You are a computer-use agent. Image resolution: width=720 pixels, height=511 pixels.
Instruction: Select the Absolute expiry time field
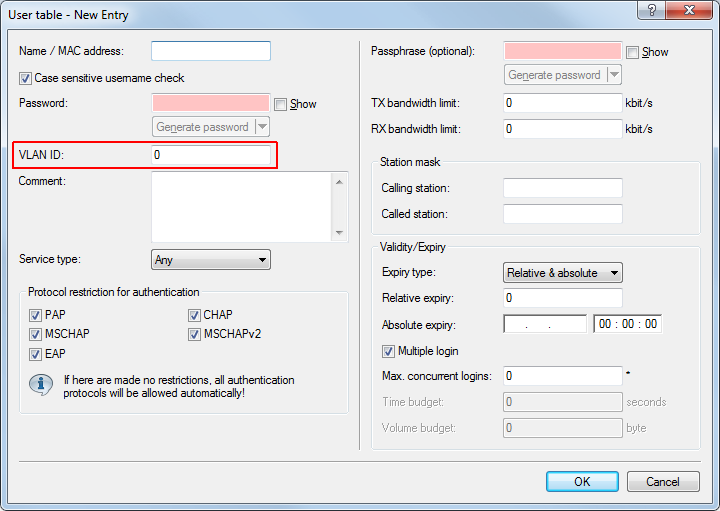pyautogui.click(x=627, y=324)
